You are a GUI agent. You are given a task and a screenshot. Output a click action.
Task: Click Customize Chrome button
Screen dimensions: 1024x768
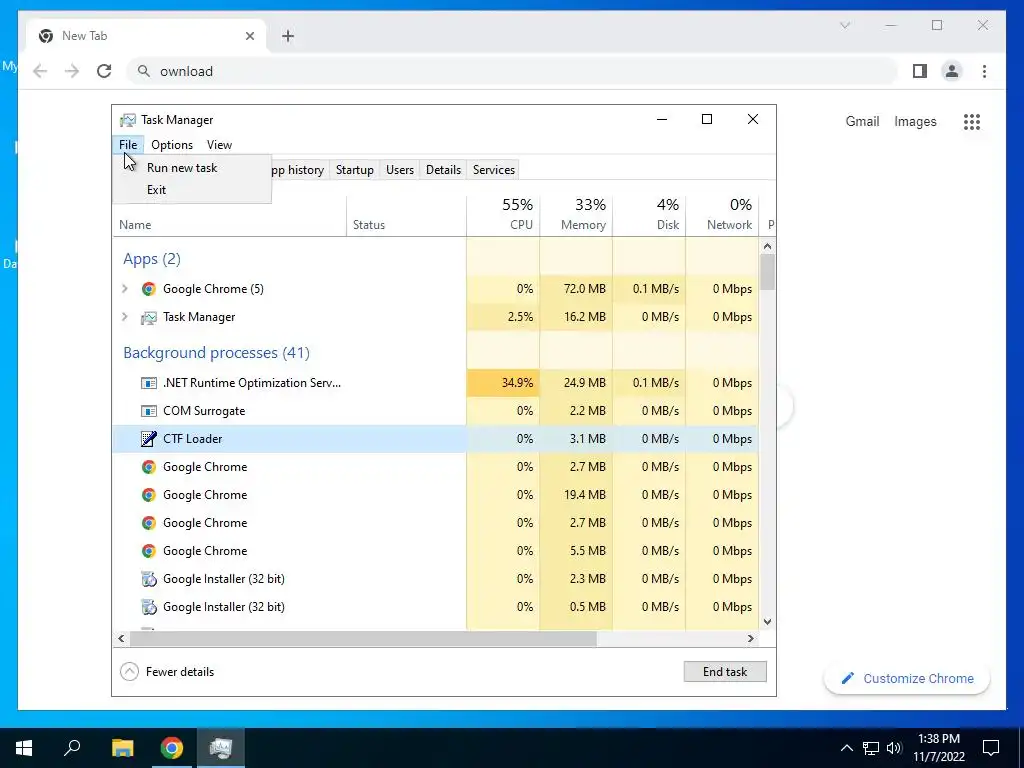(907, 679)
